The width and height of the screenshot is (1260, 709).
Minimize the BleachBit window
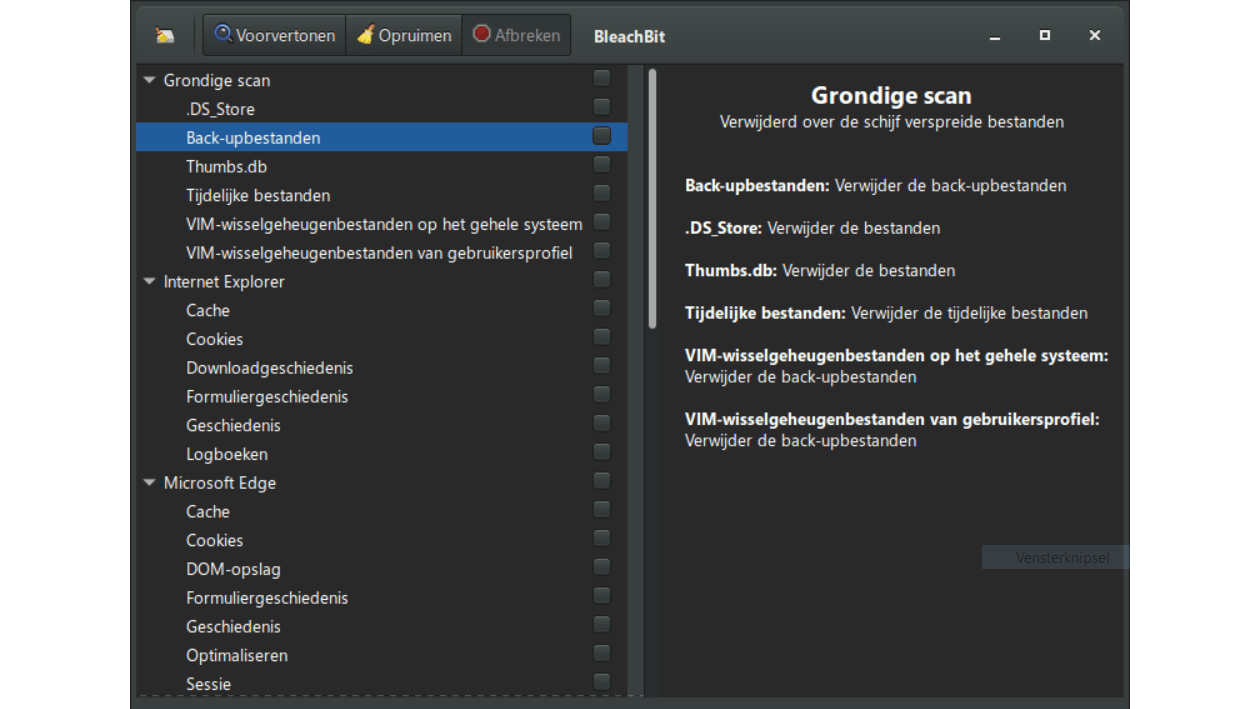995,36
